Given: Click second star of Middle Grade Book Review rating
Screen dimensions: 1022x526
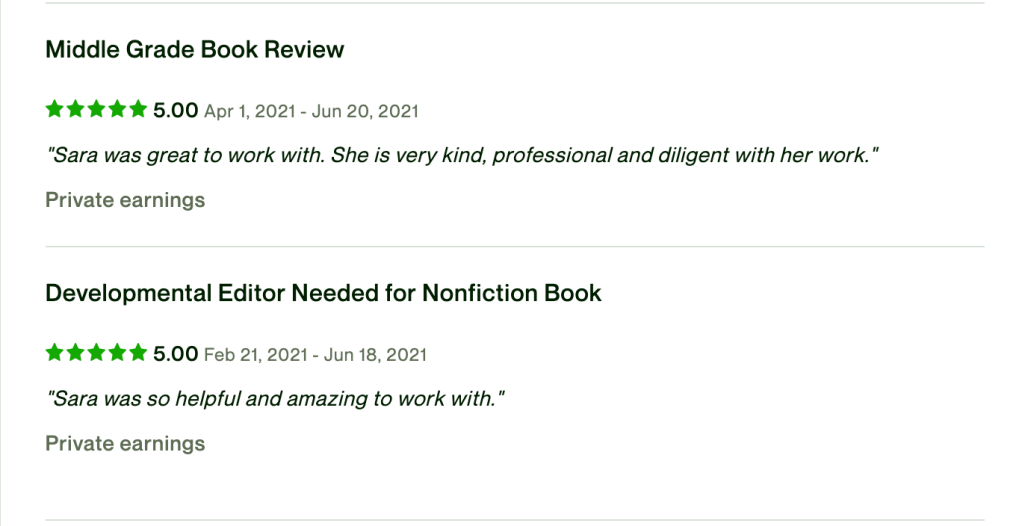Looking at the screenshot, I should (x=75, y=109).
